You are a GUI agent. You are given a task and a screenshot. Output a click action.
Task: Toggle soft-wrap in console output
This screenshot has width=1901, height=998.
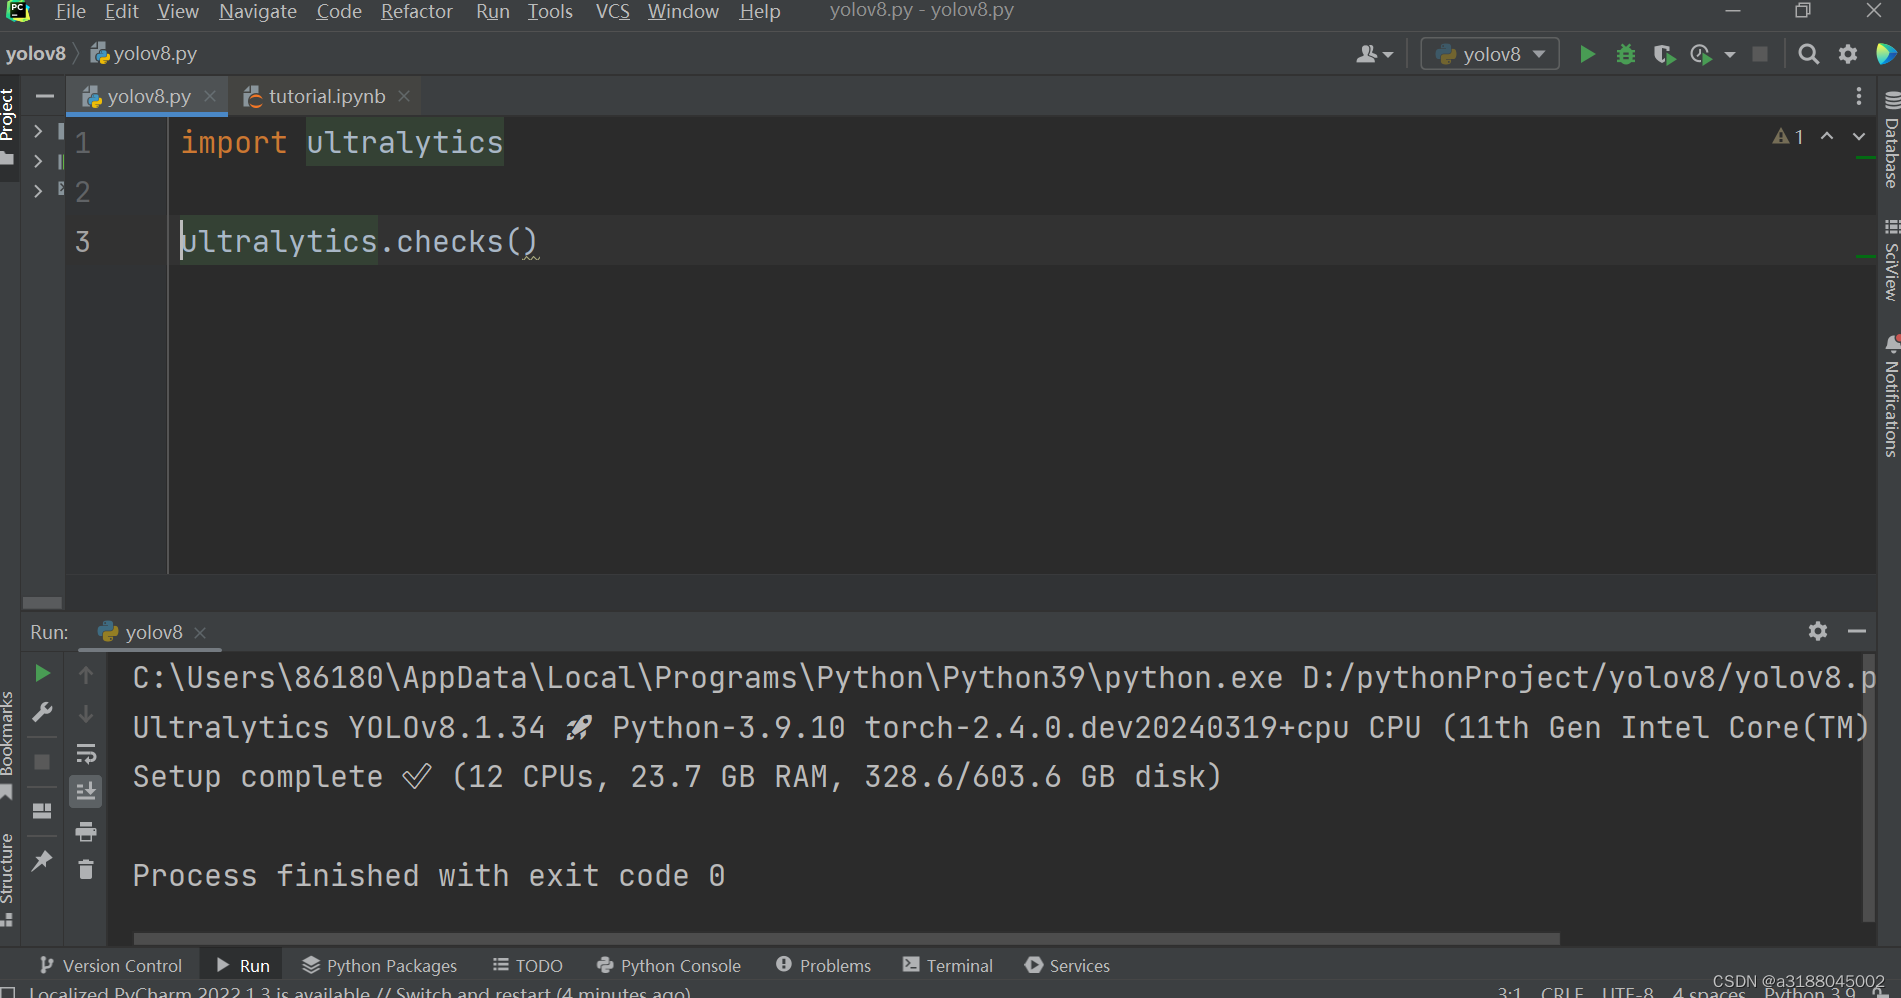[86, 753]
